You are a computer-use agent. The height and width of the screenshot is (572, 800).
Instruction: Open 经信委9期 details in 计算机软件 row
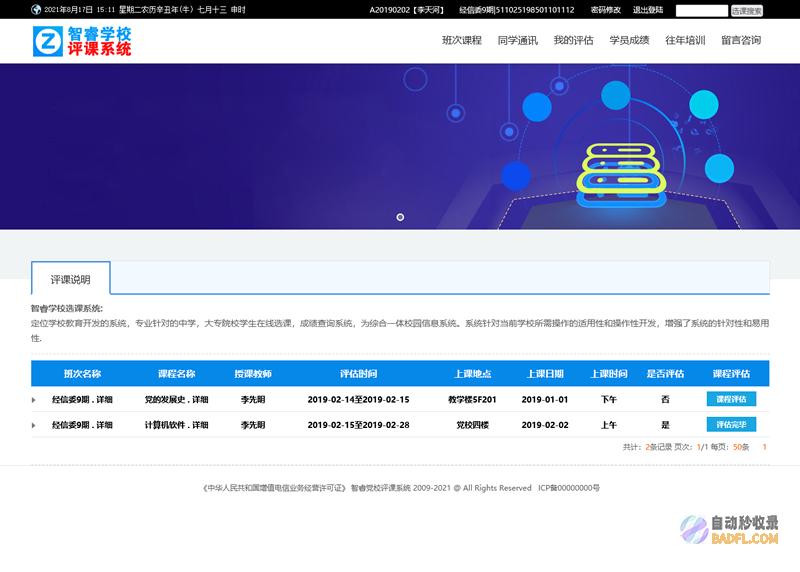[82, 425]
